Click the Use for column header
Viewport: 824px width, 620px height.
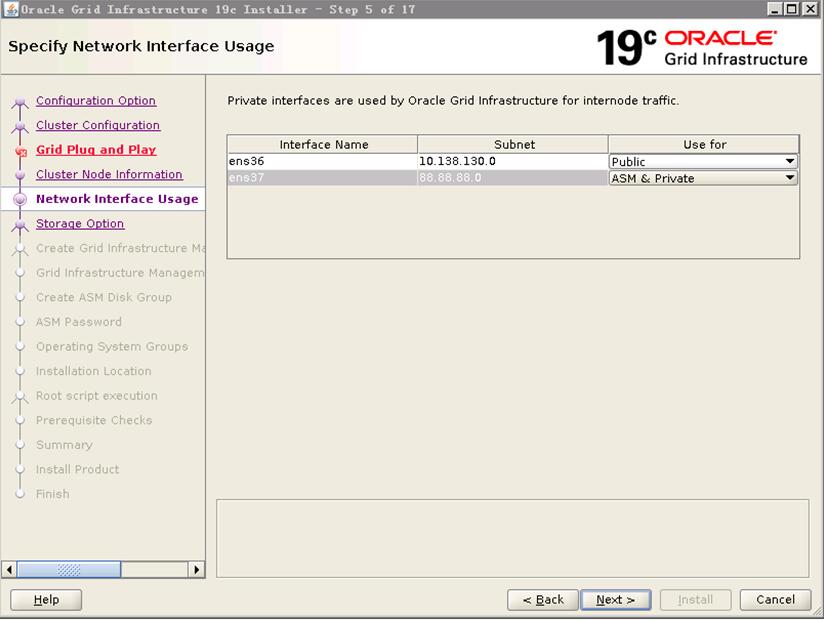(704, 144)
